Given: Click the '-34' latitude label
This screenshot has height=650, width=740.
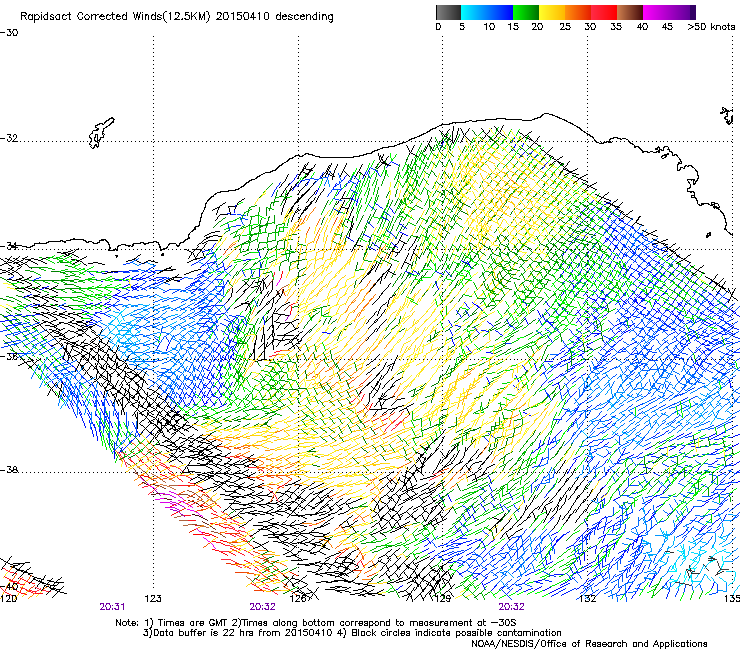Looking at the screenshot, I should pyautogui.click(x=9, y=246).
